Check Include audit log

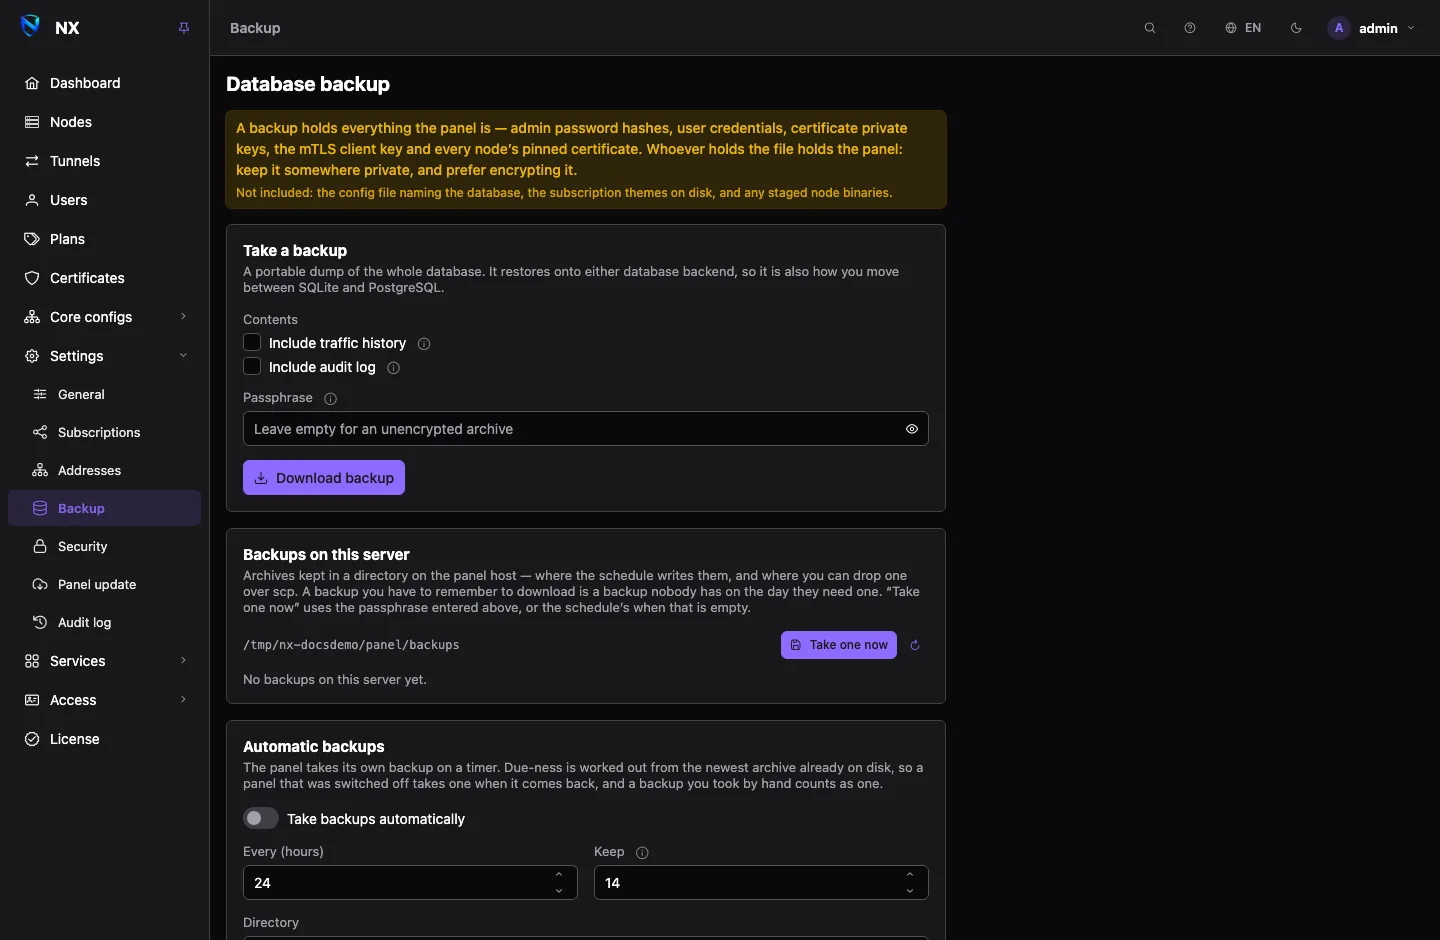252,366
